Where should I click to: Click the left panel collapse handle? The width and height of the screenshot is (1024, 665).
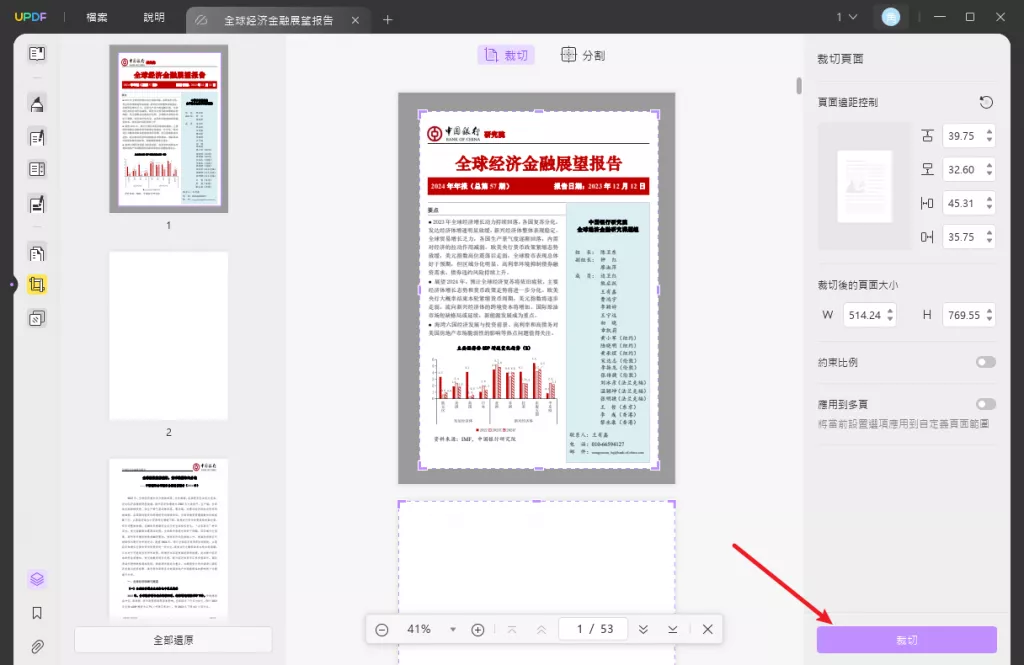coord(12,285)
